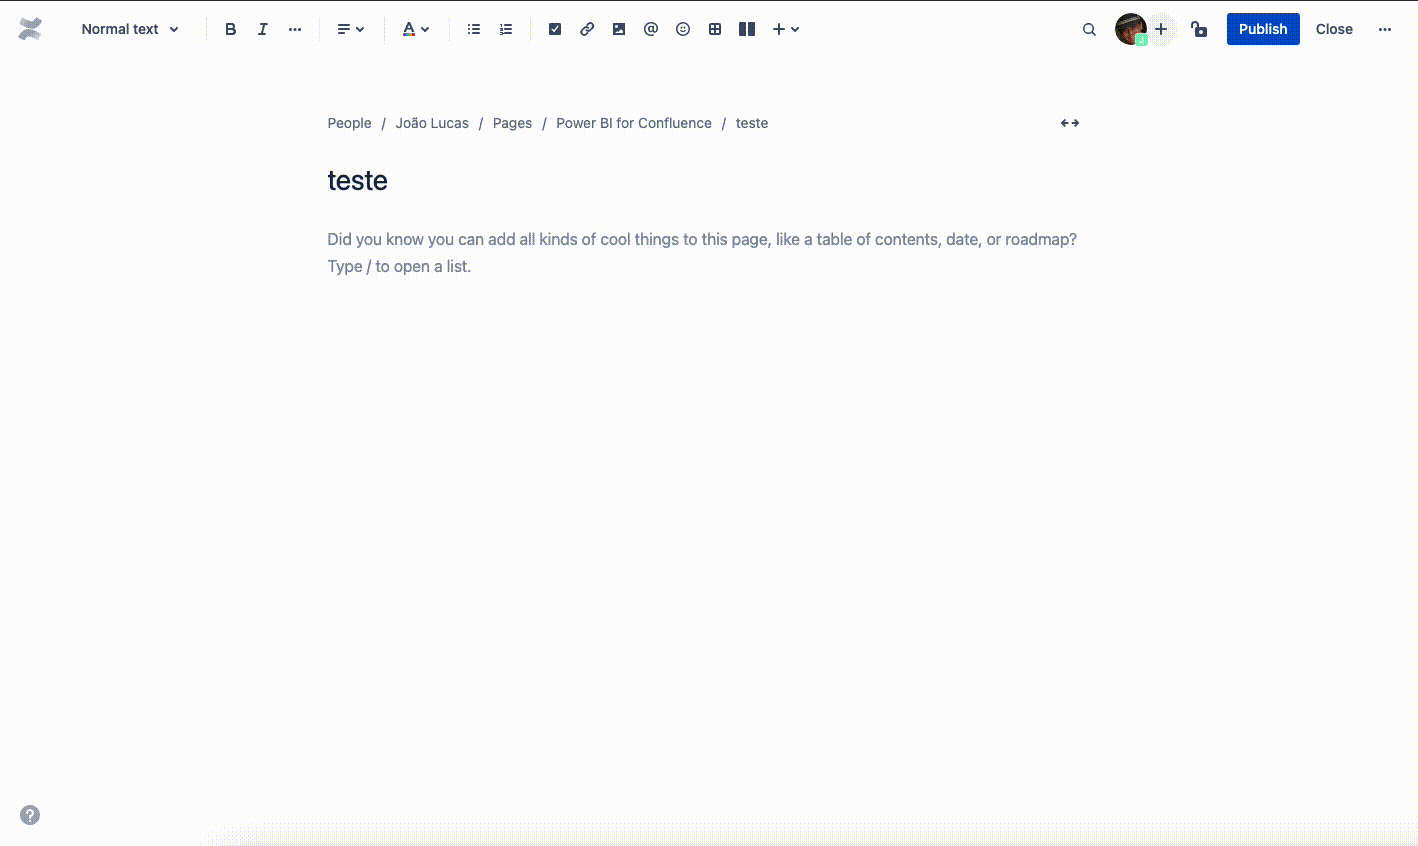The image size is (1418, 846).
Task: Open more formatting options next to italic
Action: pyautogui.click(x=295, y=29)
